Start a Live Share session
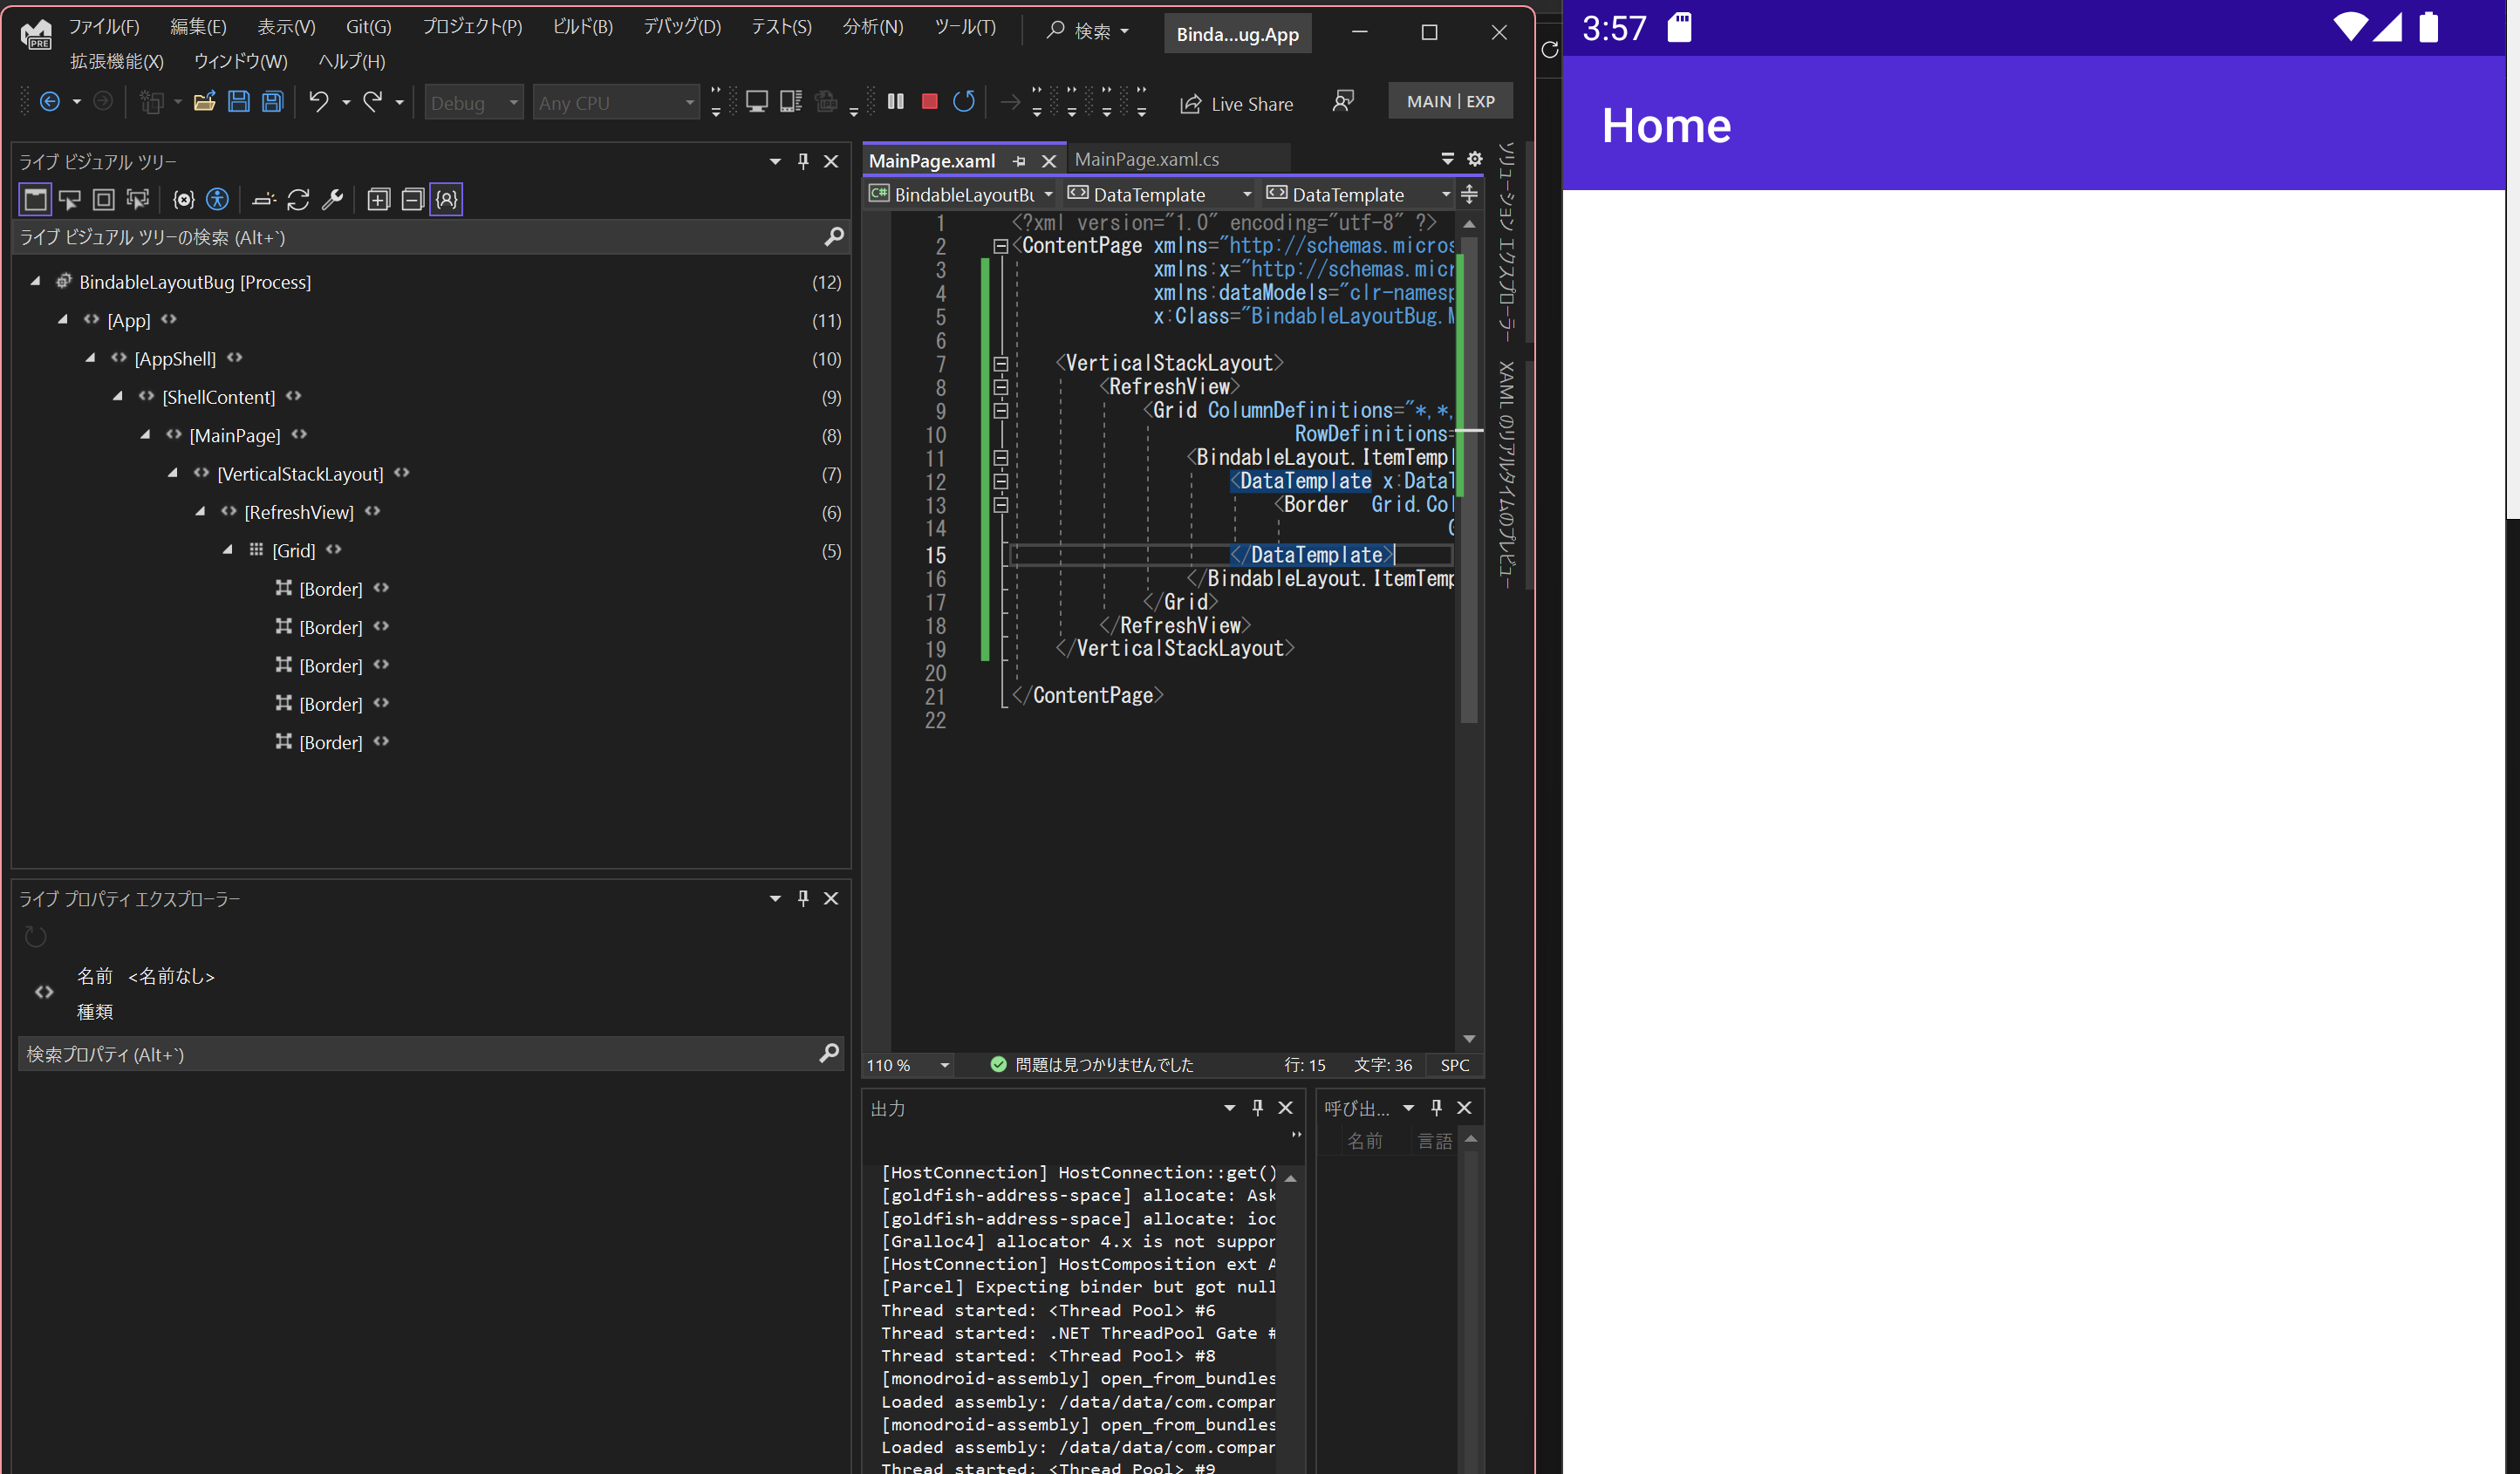2520x1474 pixels. (x=1237, y=103)
